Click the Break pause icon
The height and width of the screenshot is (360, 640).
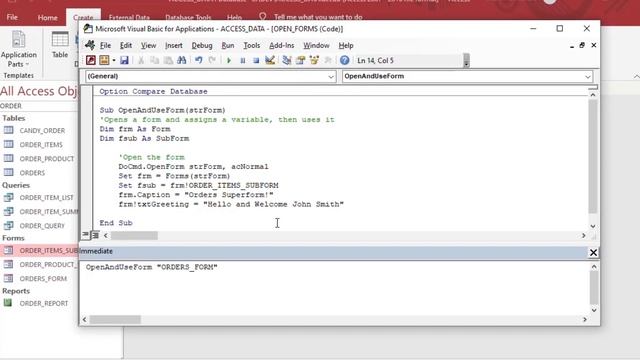pos(242,60)
